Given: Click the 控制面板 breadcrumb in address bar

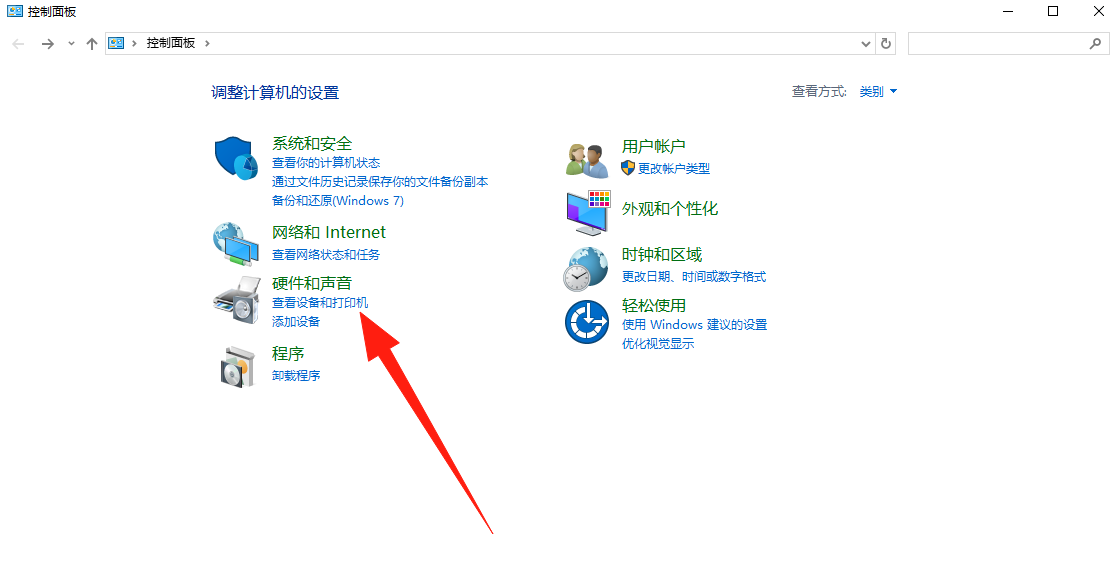Looking at the screenshot, I should 171,44.
